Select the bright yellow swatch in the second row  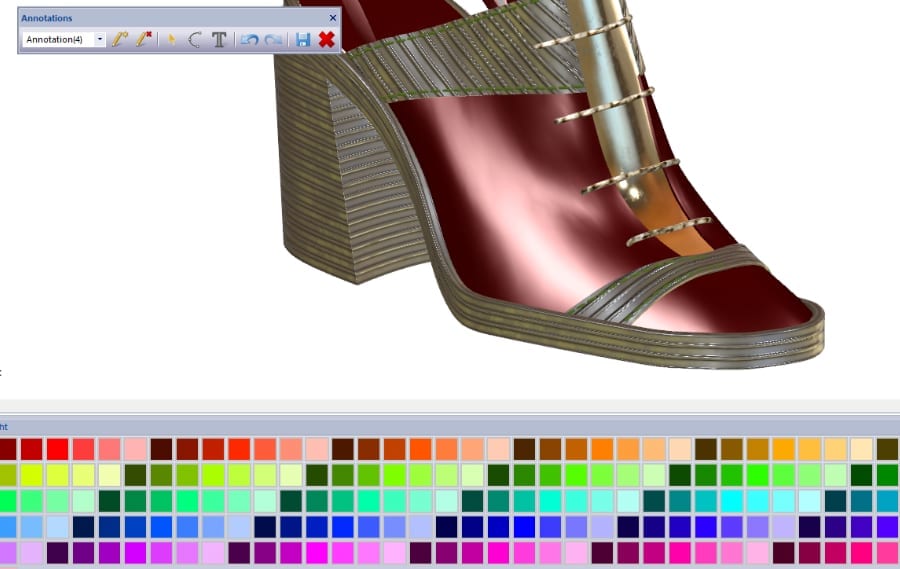pos(32,475)
